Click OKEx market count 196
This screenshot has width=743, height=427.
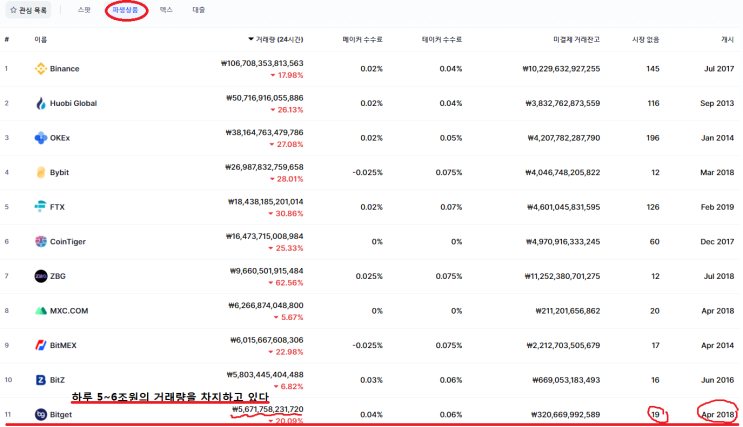(652, 138)
